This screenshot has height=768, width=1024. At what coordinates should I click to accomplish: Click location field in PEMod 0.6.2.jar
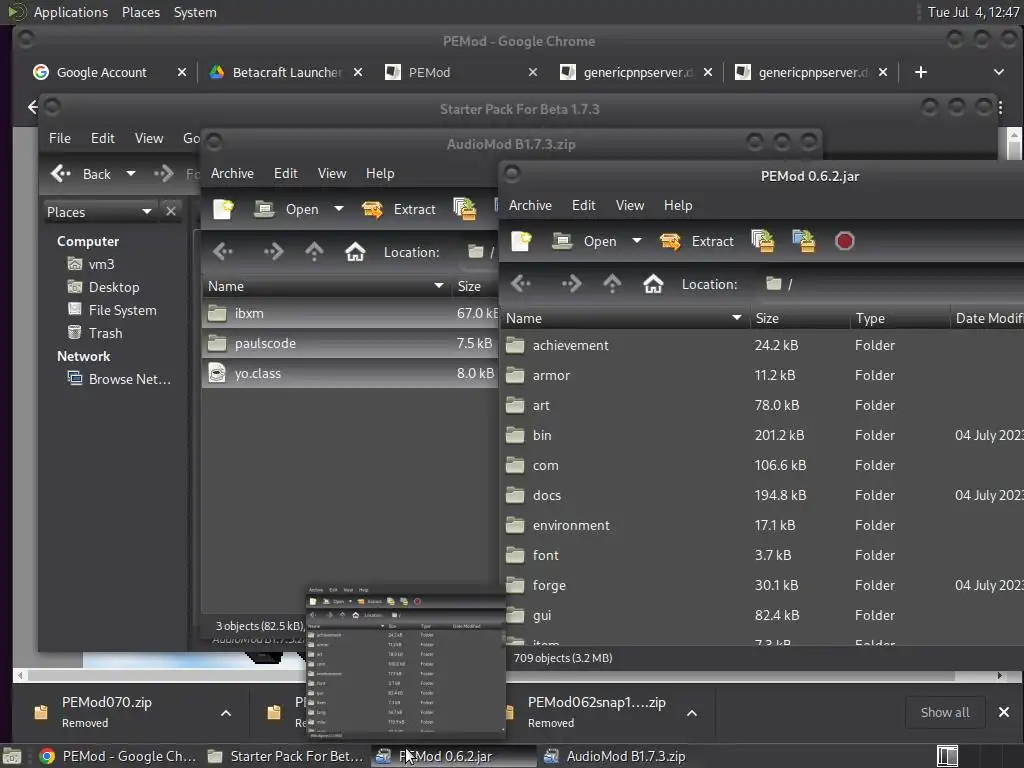pyautogui.click(x=892, y=284)
